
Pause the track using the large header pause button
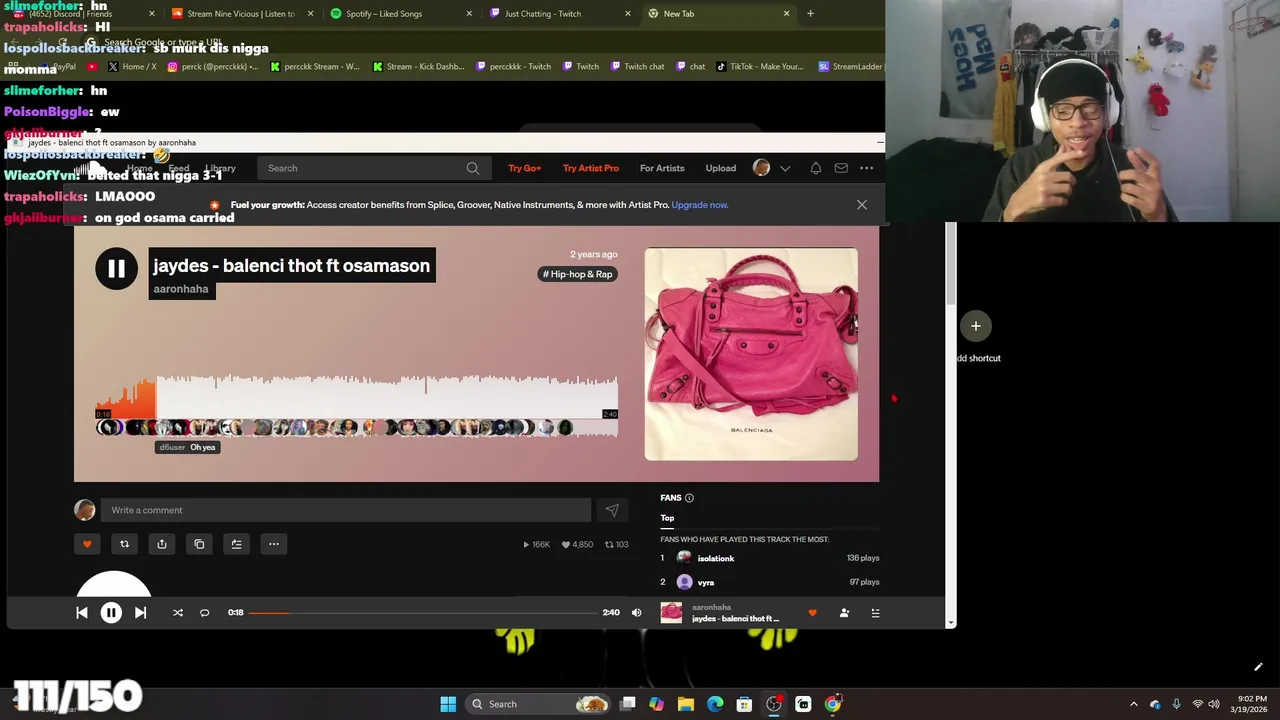pos(116,269)
